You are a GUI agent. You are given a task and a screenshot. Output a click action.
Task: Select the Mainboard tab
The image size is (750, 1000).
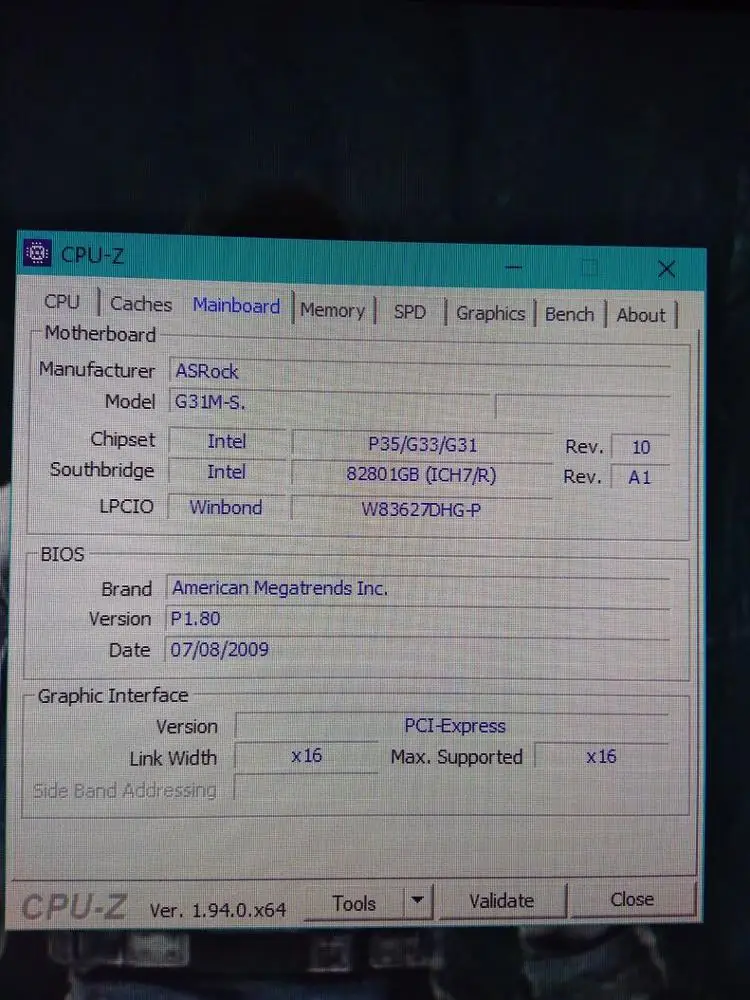tap(236, 306)
